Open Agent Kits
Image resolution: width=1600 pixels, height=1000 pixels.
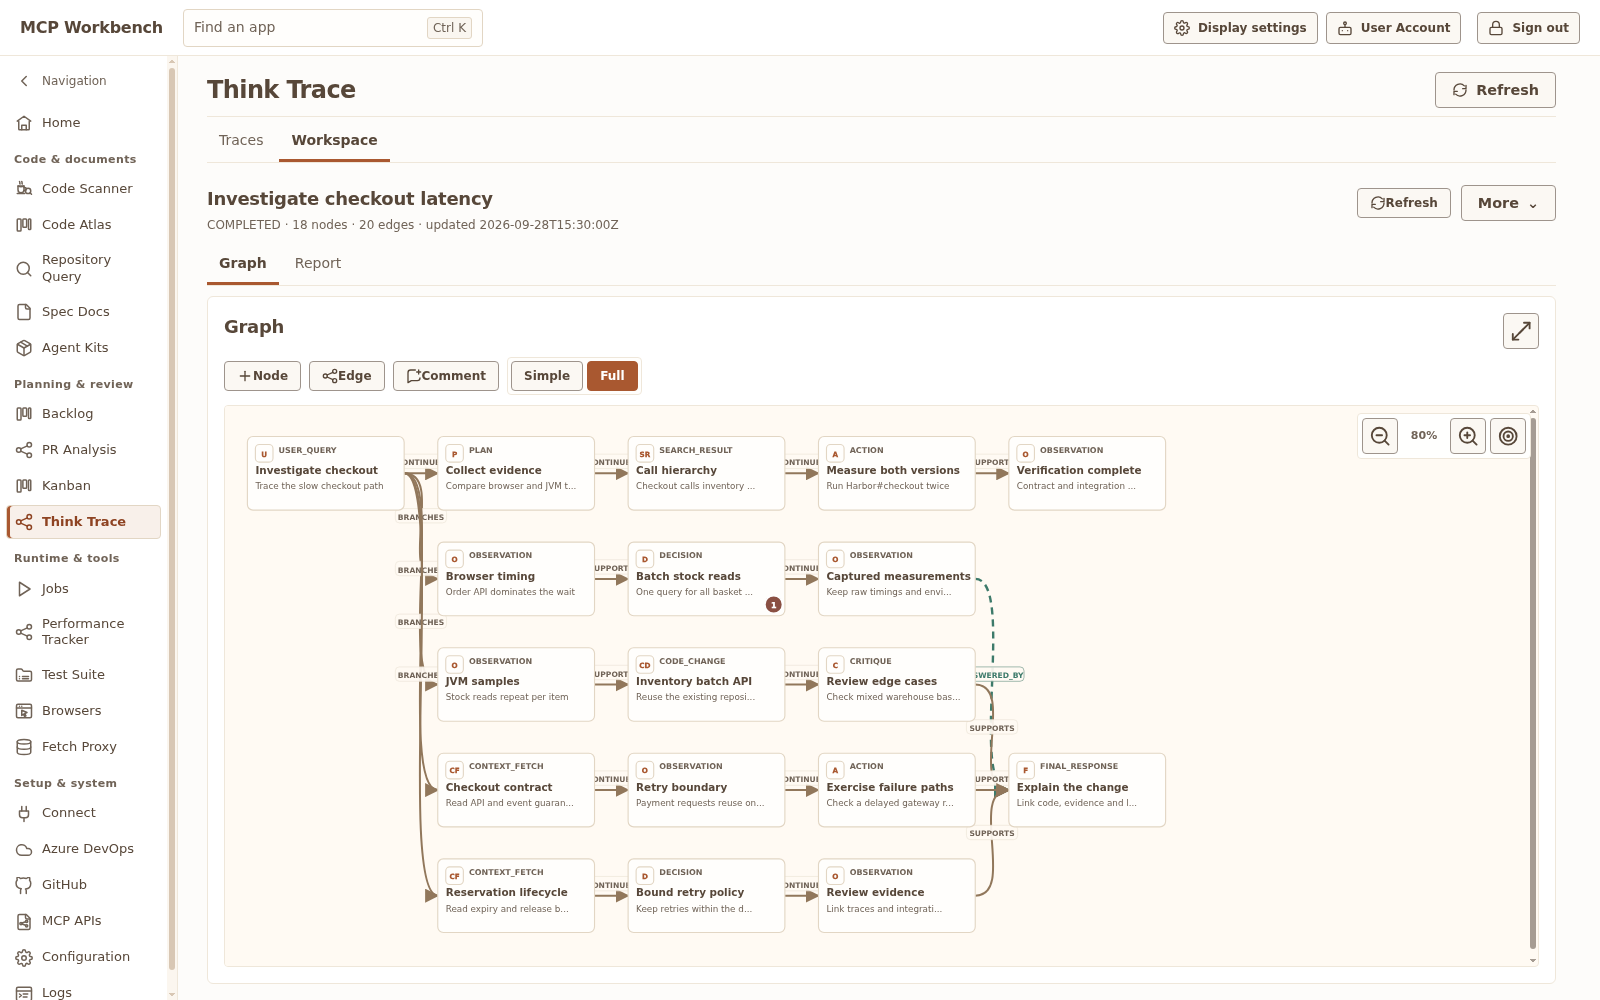coord(84,348)
